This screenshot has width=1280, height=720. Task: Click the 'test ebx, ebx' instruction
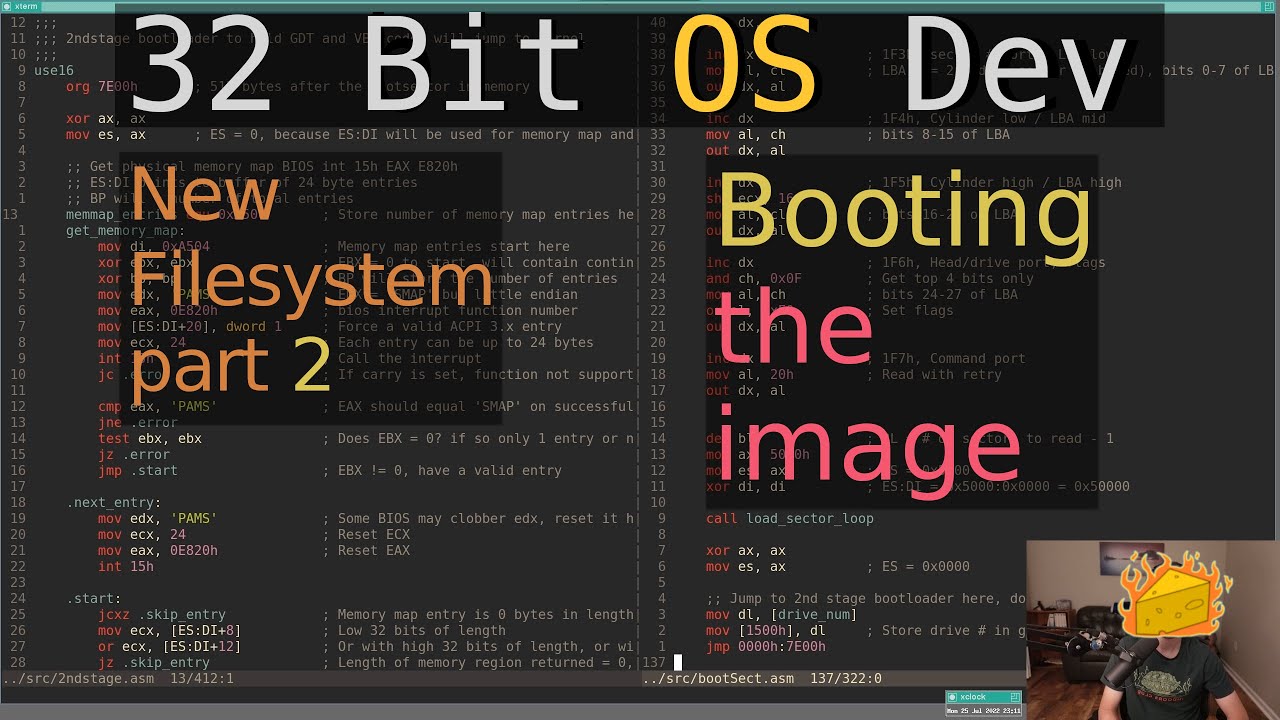150,438
